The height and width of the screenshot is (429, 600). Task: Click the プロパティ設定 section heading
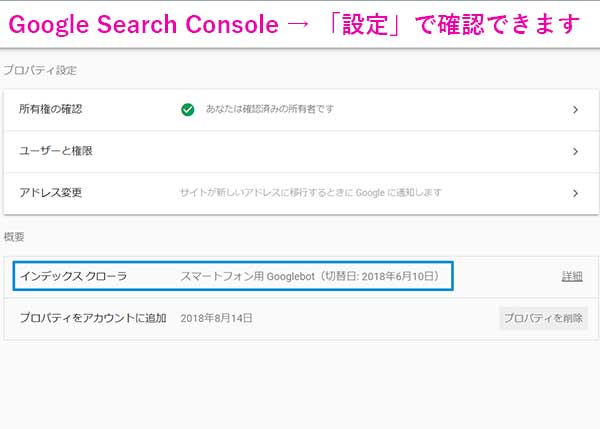pyautogui.click(x=40, y=70)
